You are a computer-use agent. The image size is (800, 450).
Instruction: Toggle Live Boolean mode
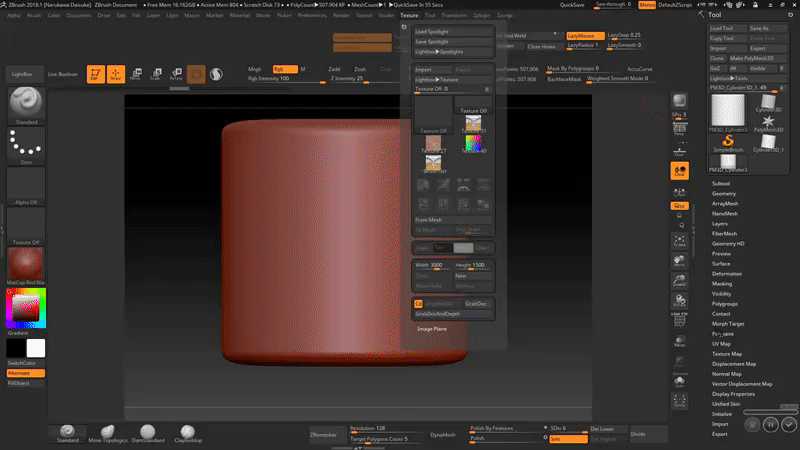(63, 74)
